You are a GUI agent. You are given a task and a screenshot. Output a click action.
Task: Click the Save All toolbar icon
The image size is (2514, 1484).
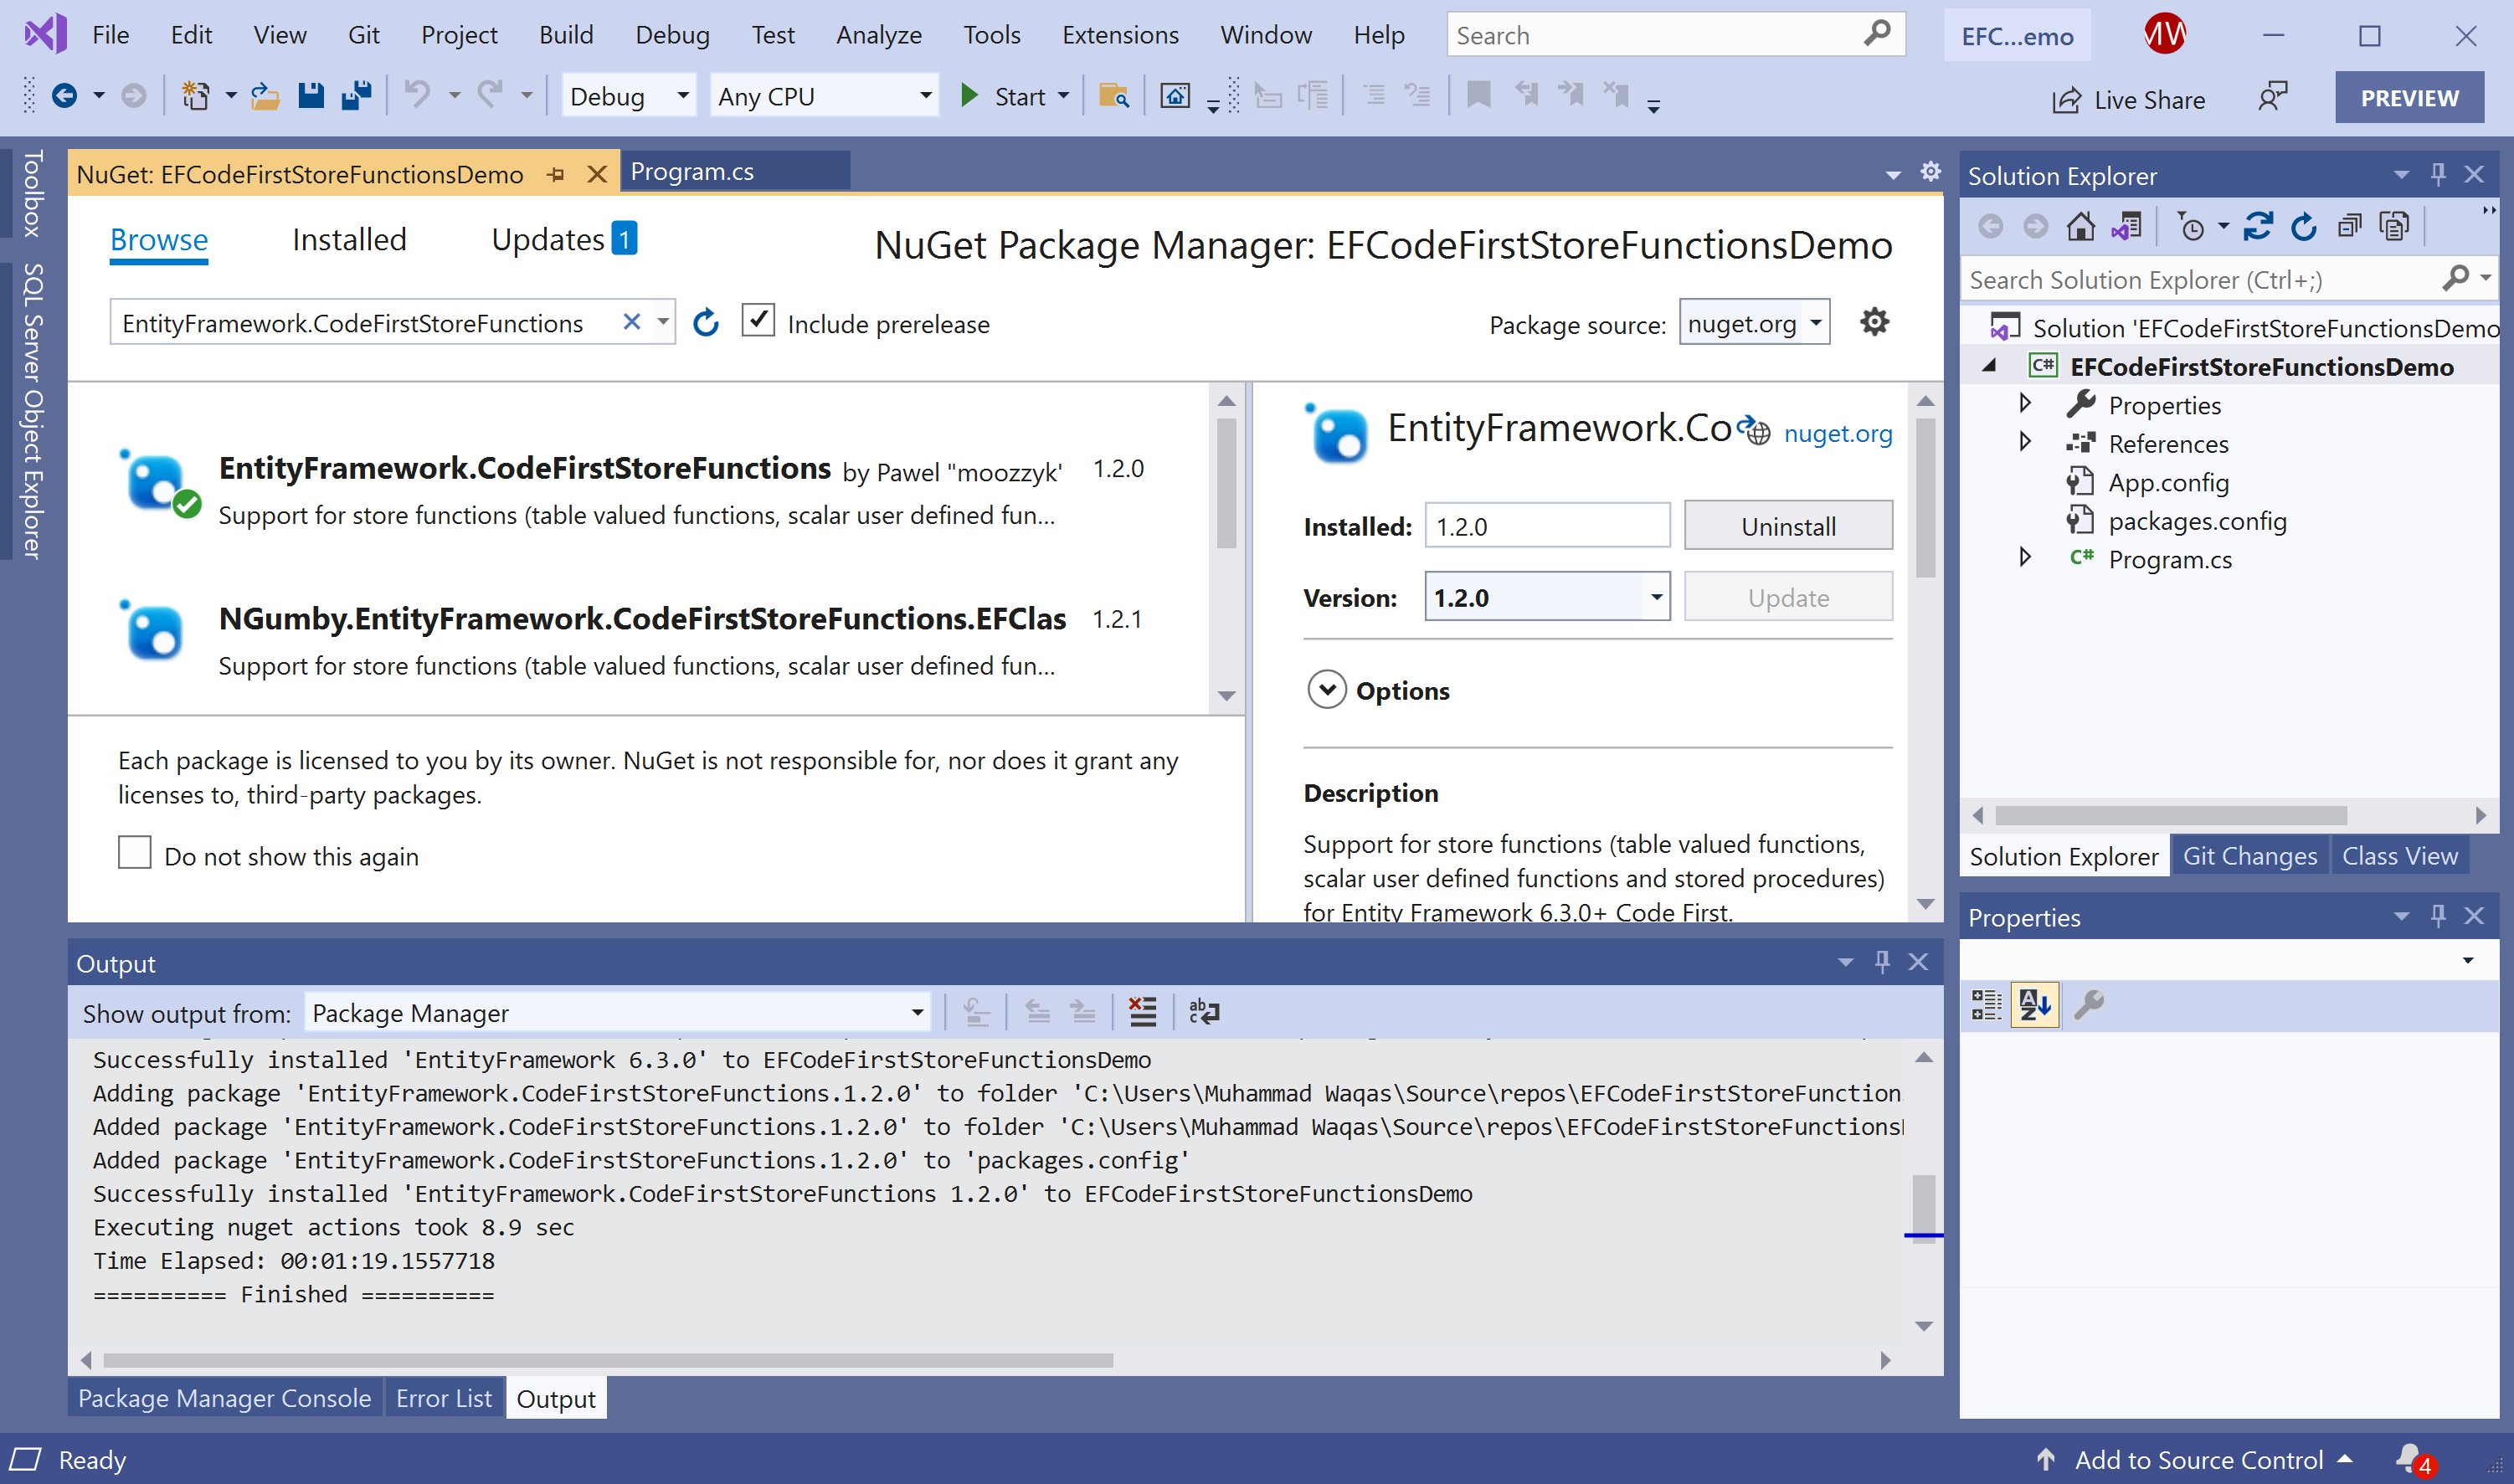[356, 96]
